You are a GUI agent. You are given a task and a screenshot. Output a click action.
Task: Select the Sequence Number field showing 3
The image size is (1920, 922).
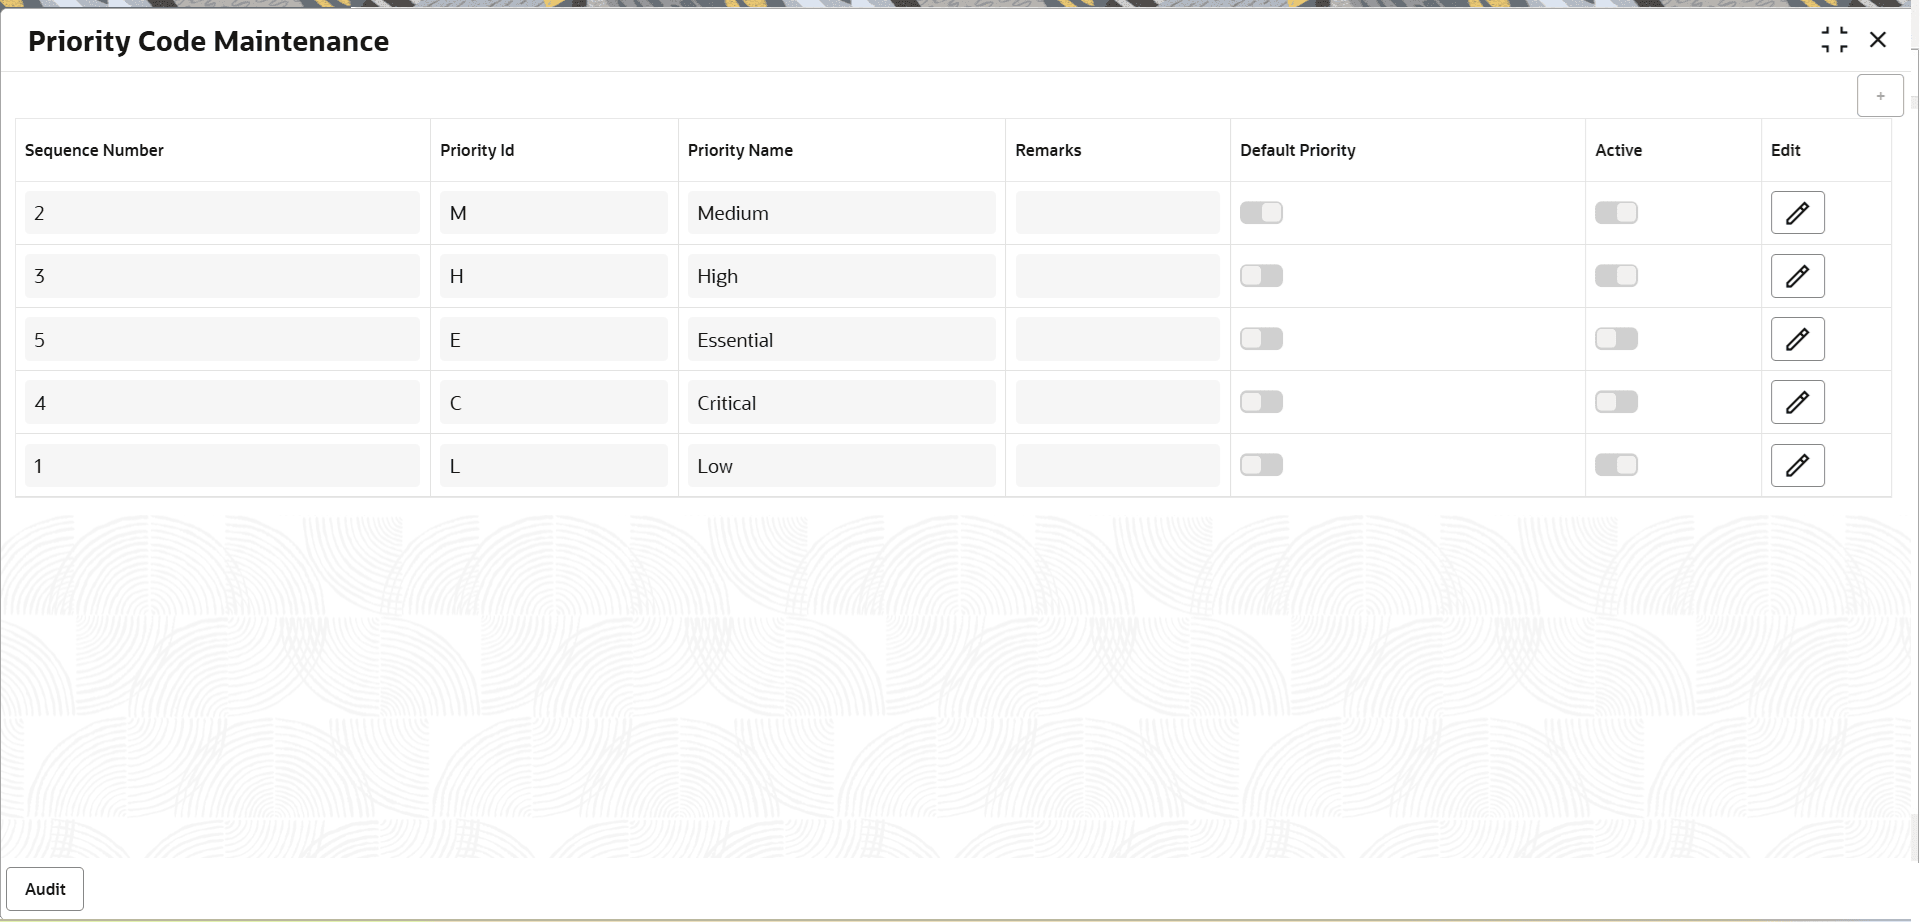click(221, 275)
